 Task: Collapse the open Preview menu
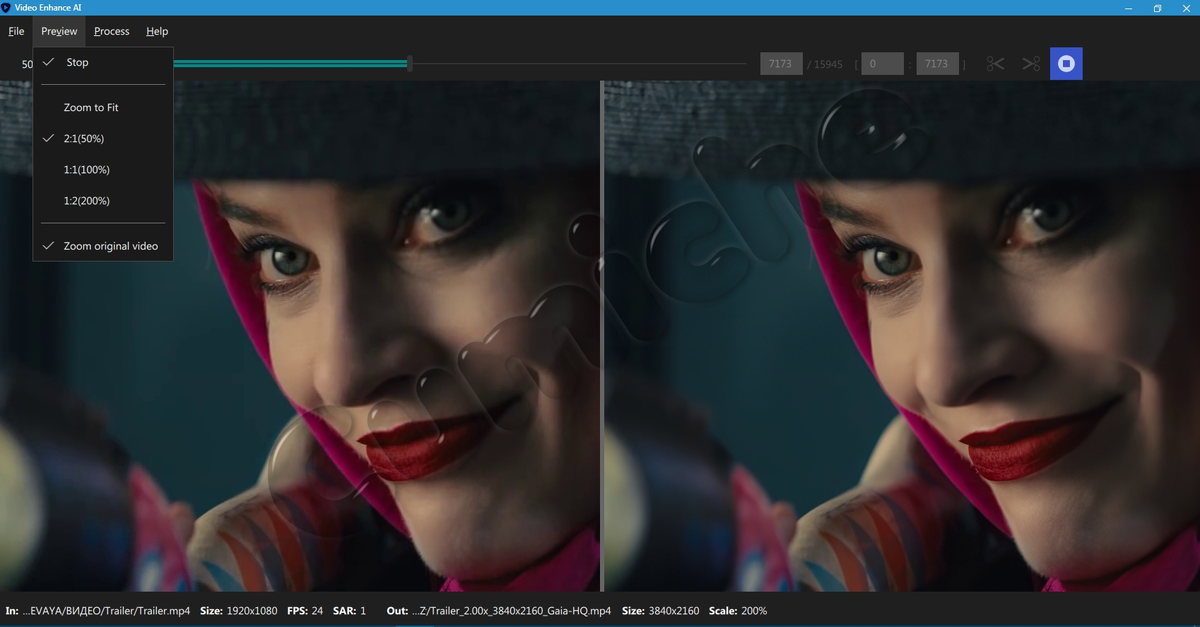click(59, 31)
